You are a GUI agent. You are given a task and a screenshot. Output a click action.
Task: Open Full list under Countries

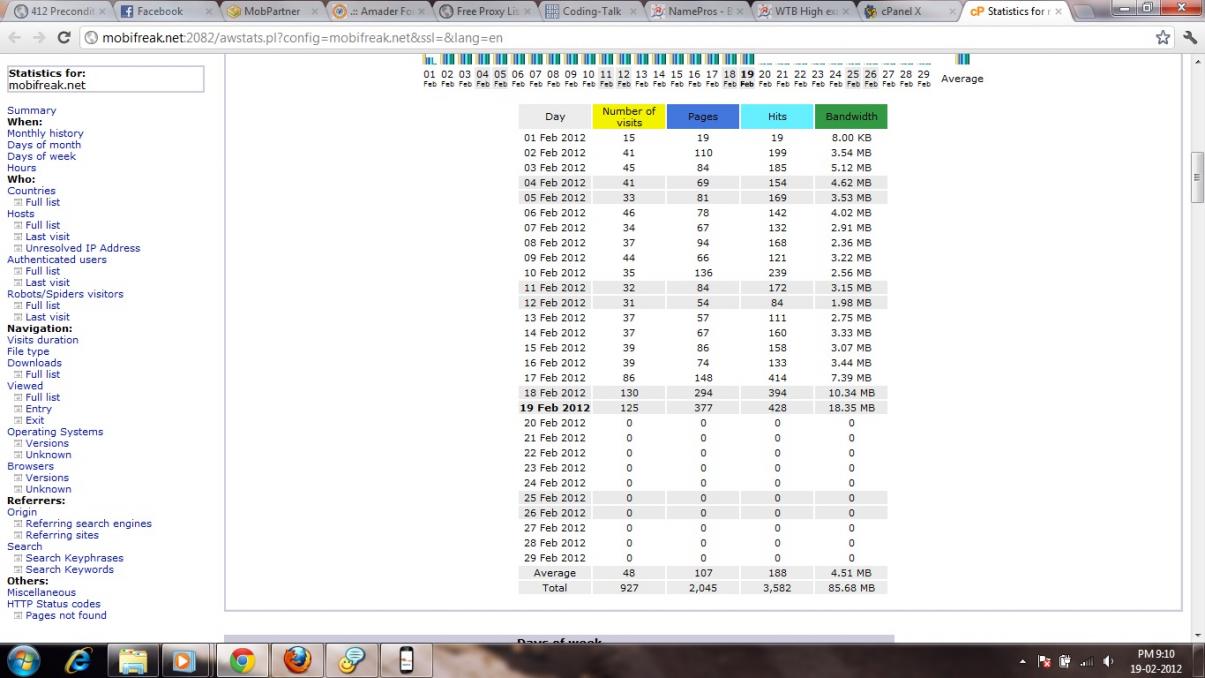click(x=43, y=203)
